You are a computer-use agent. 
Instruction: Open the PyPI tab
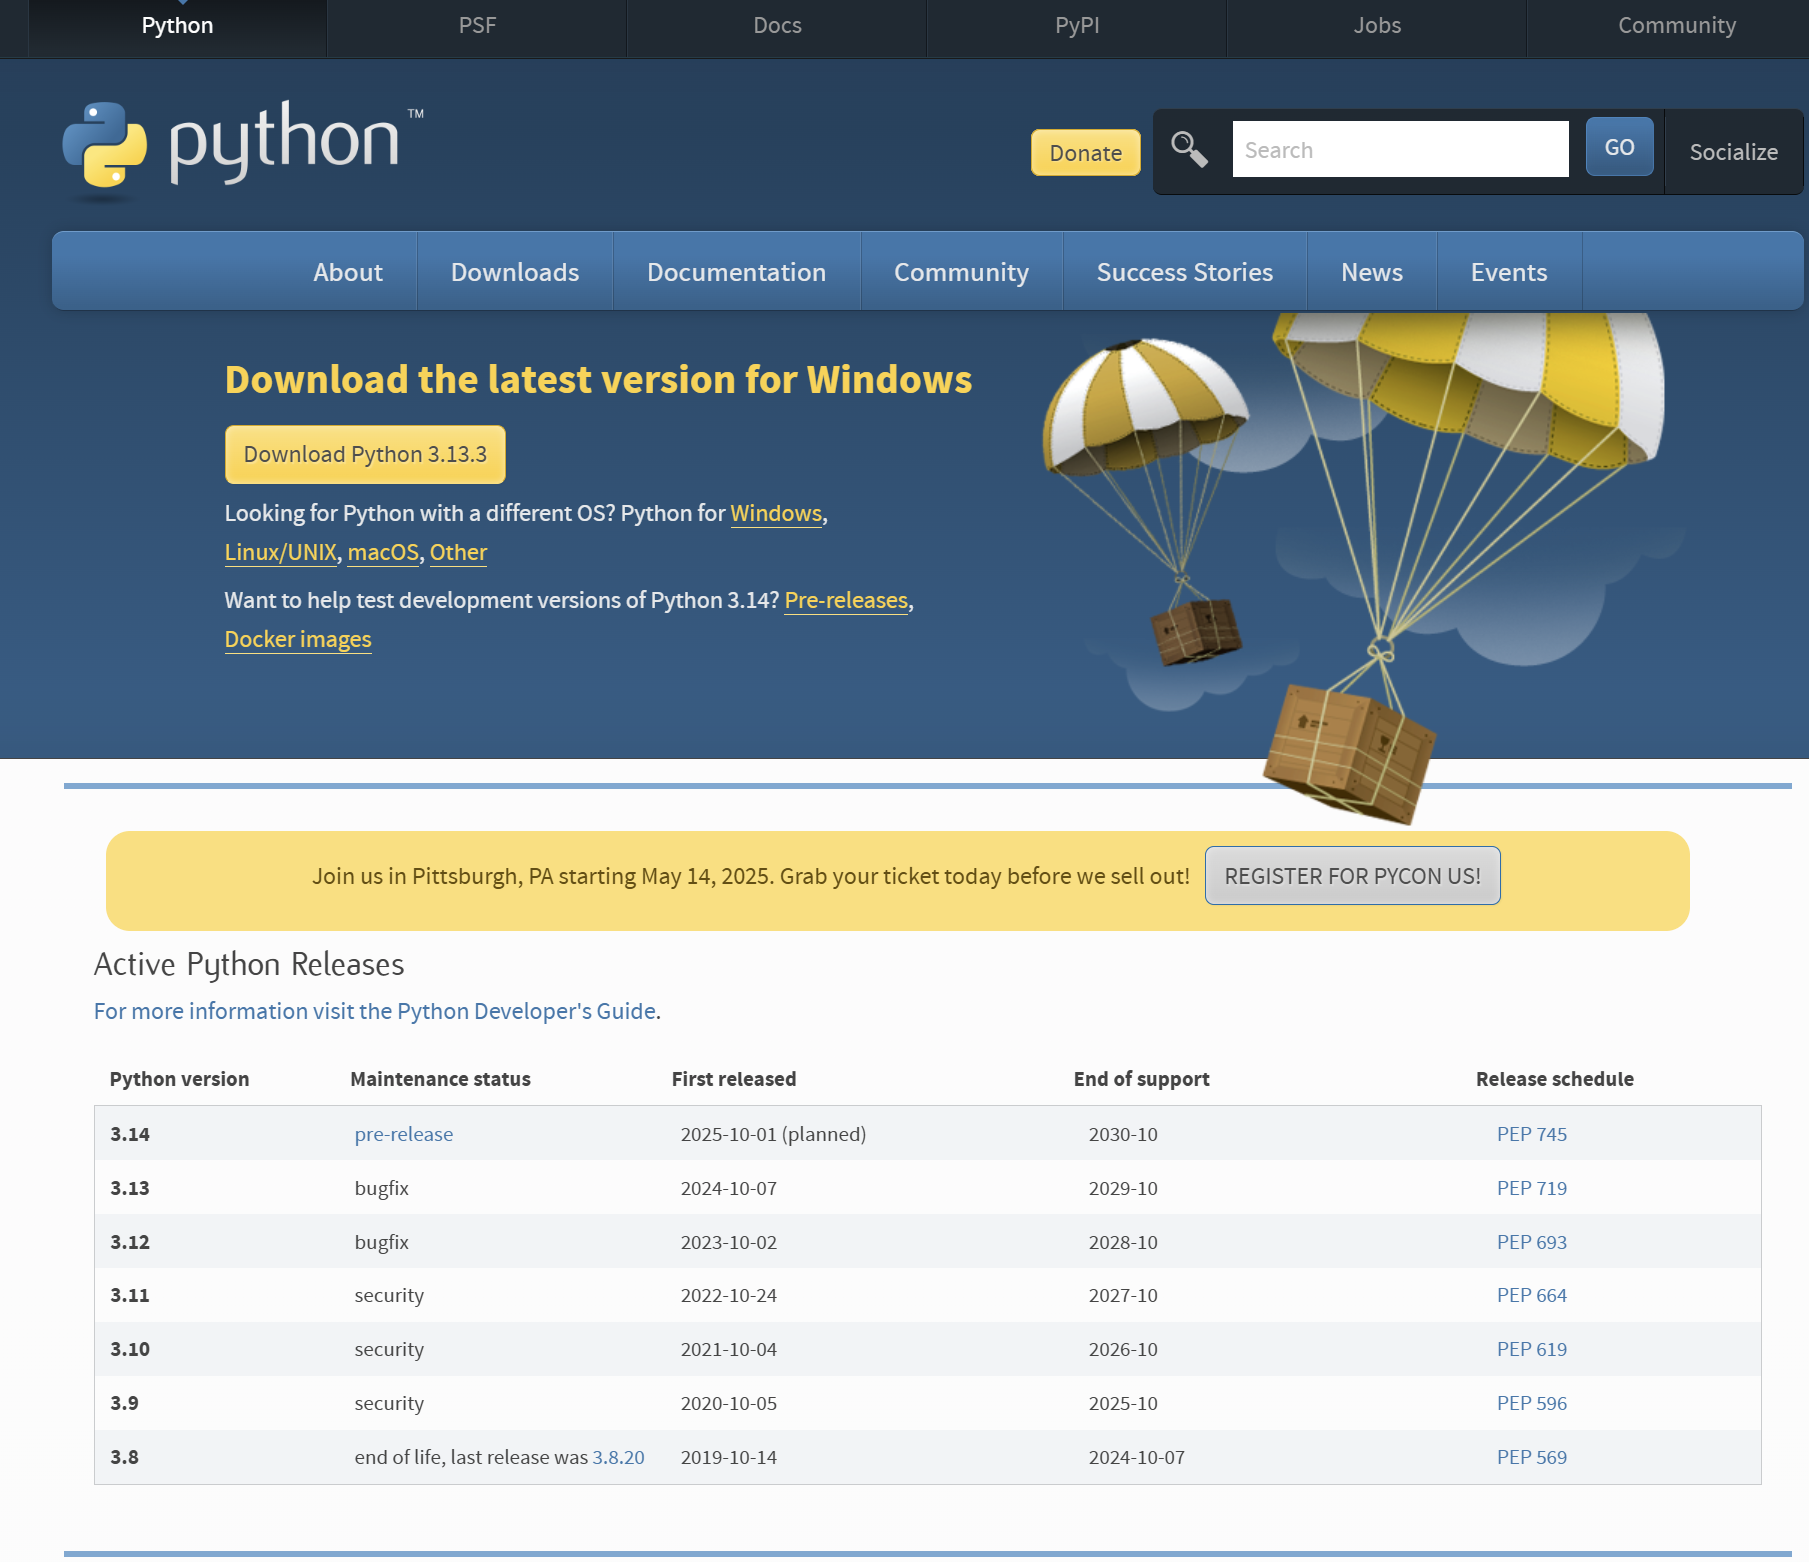(x=1077, y=26)
